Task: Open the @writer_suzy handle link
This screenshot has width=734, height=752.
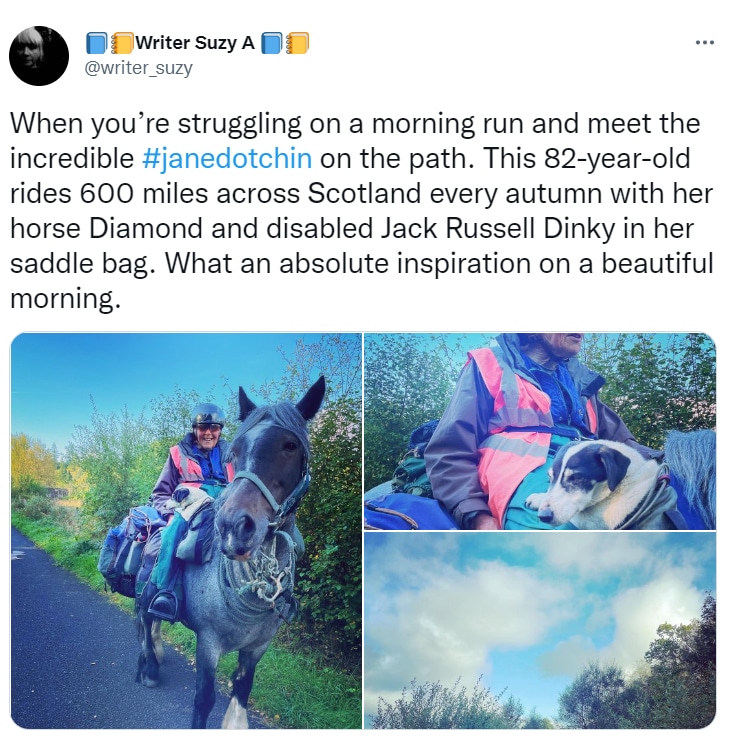Action: pos(138,68)
